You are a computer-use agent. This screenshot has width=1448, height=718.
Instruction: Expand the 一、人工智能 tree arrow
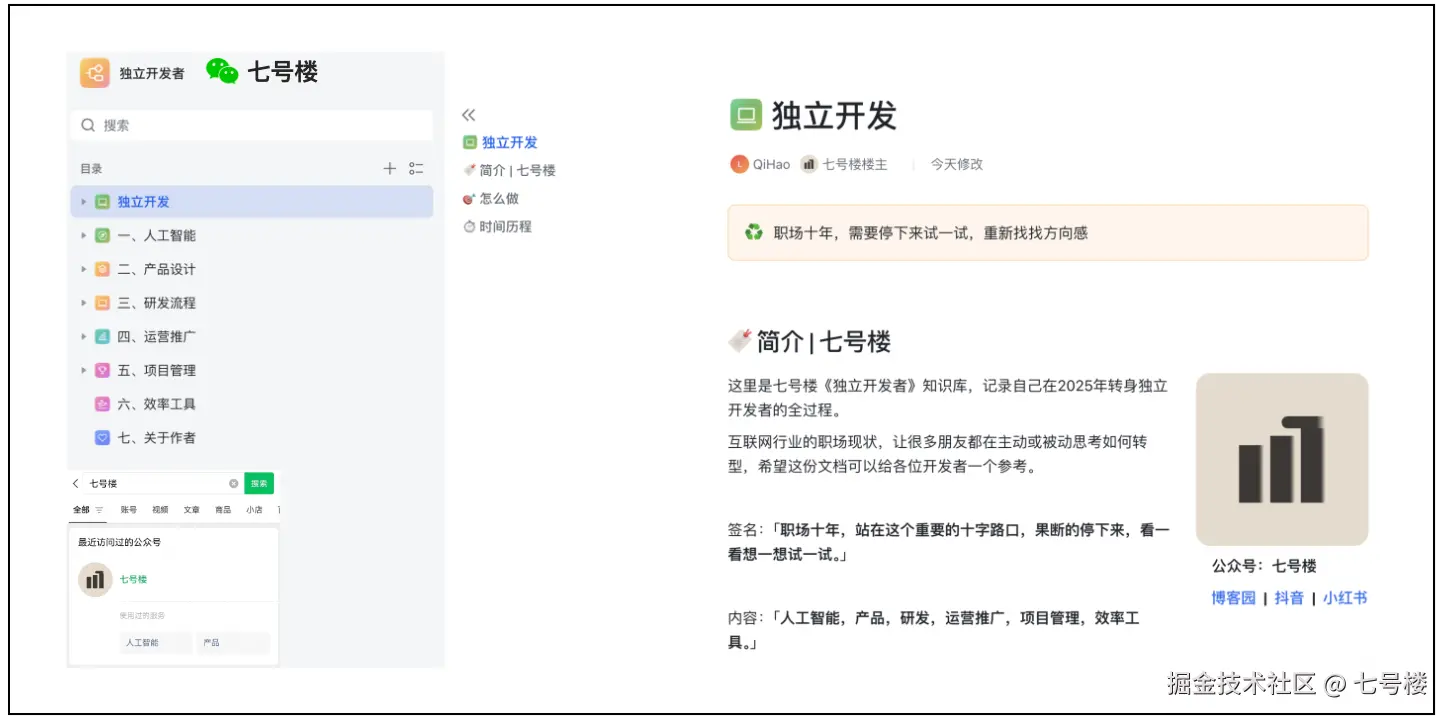pyautogui.click(x=84, y=236)
